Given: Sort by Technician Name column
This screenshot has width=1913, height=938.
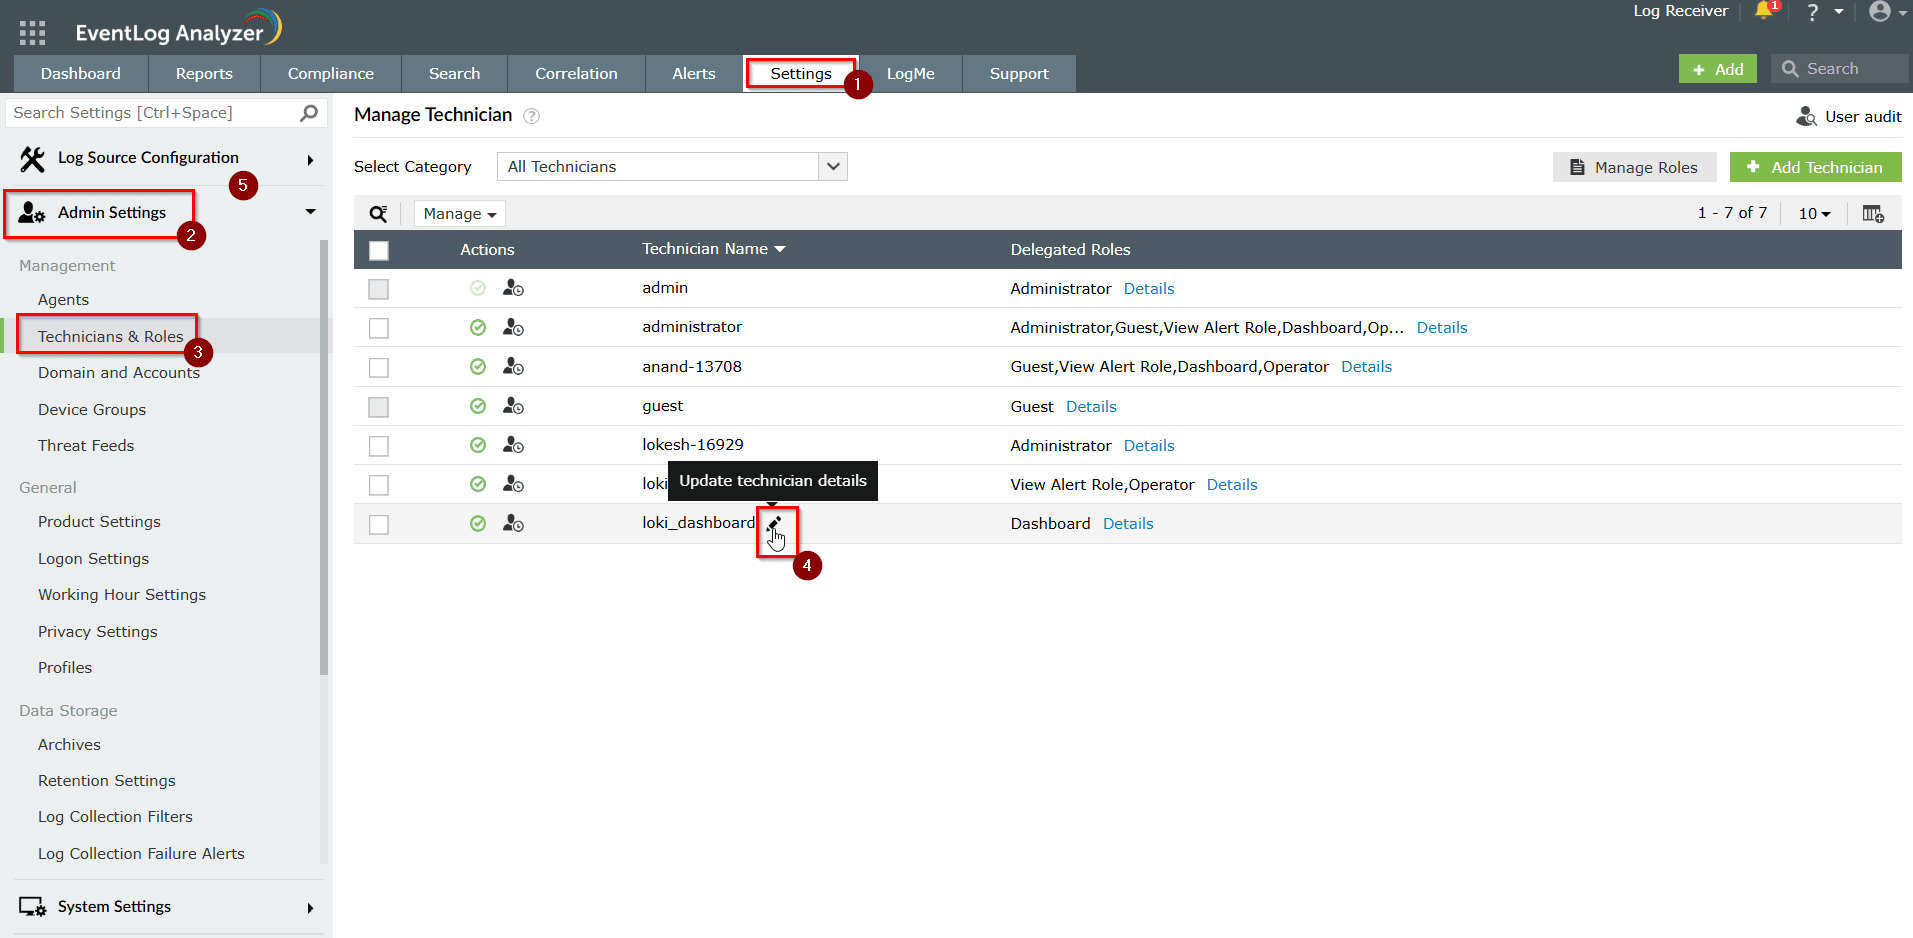Looking at the screenshot, I should coord(713,249).
